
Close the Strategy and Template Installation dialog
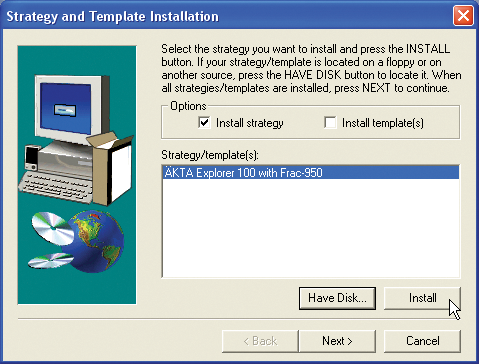click(x=463, y=15)
